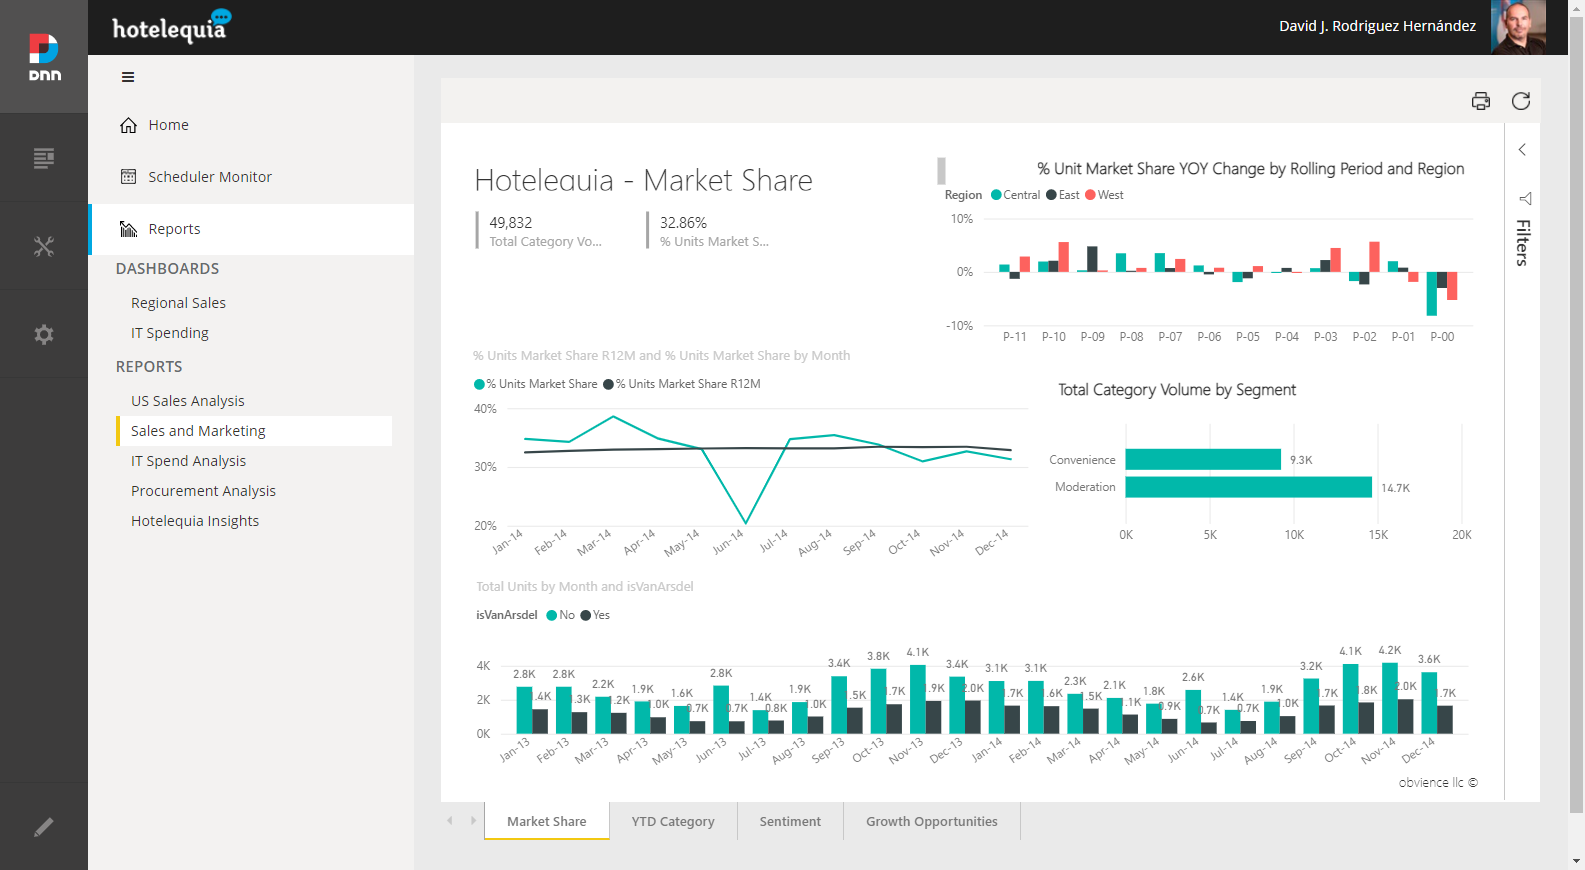Select the Sales and Marketing report
The width and height of the screenshot is (1585, 870).
(x=254, y=431)
